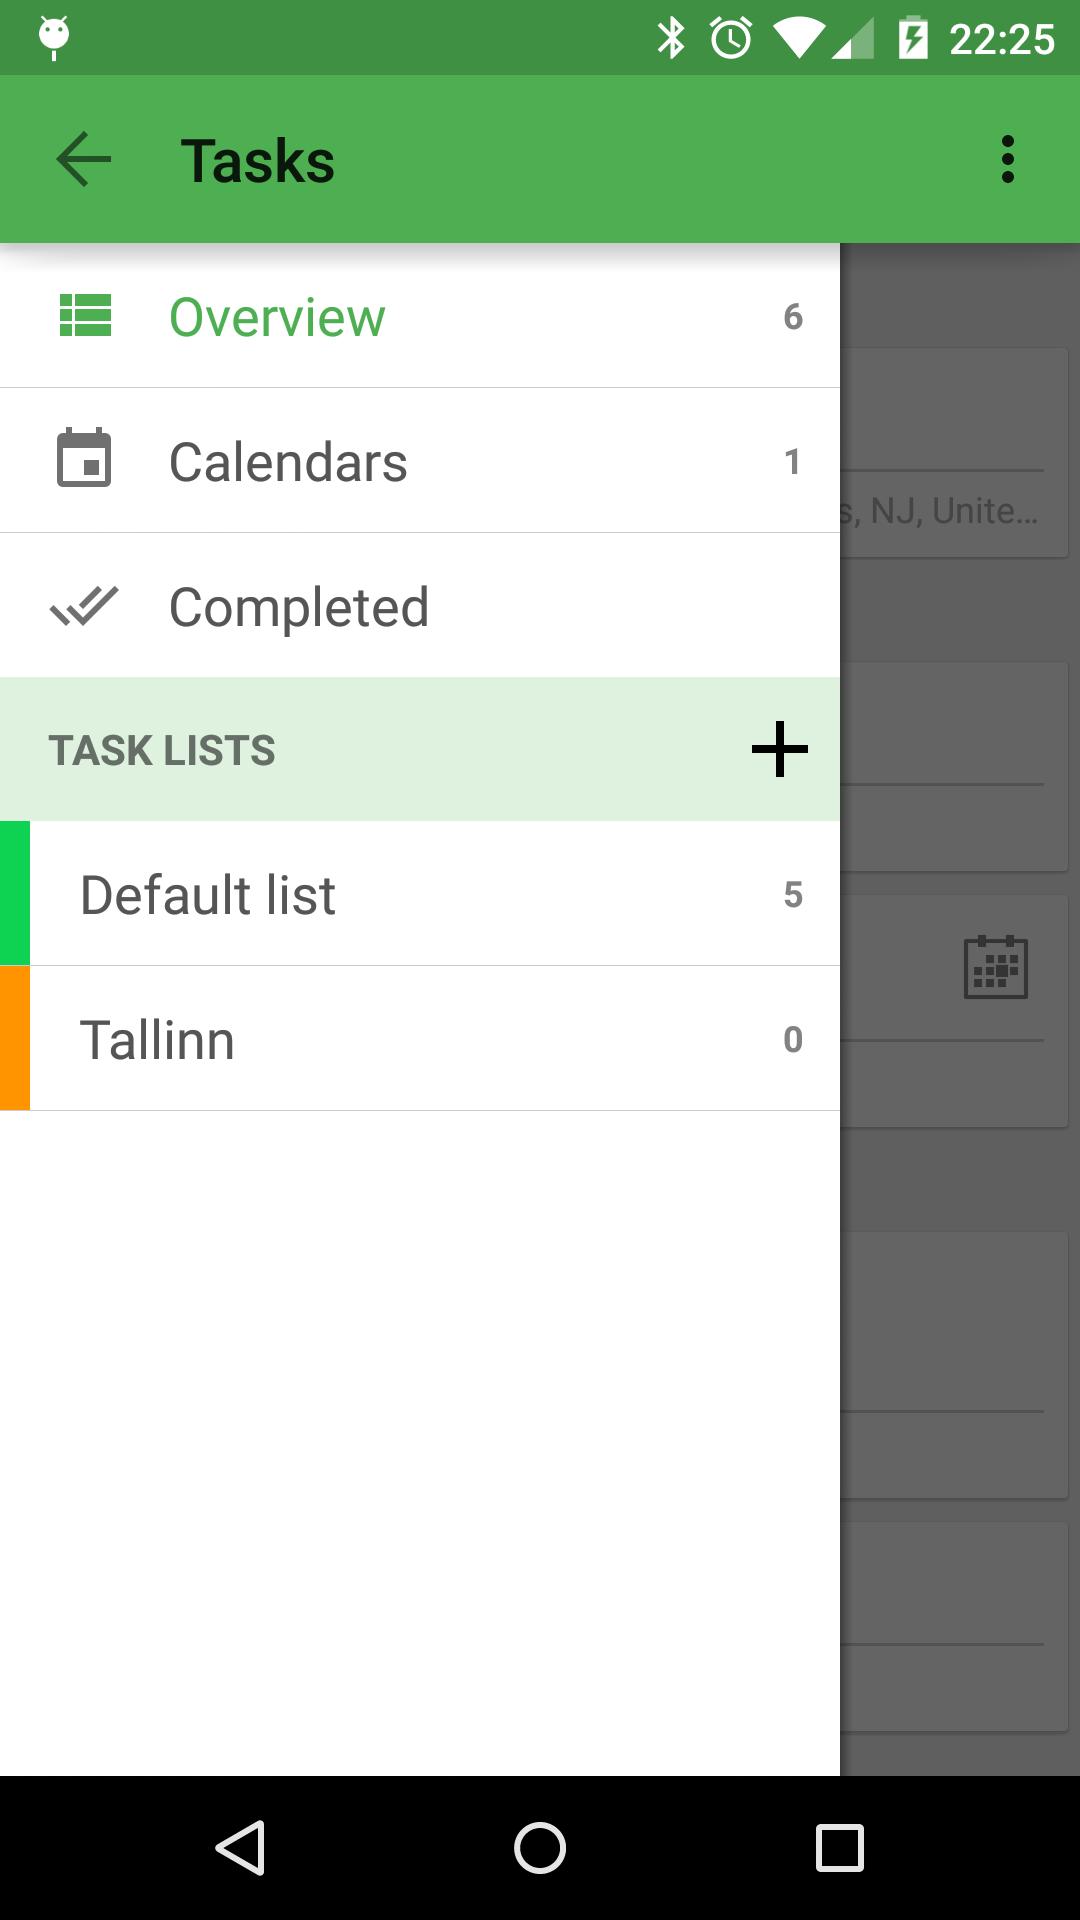The width and height of the screenshot is (1080, 1920).
Task: Select the Overview list icon
Action: pyautogui.click(x=85, y=316)
